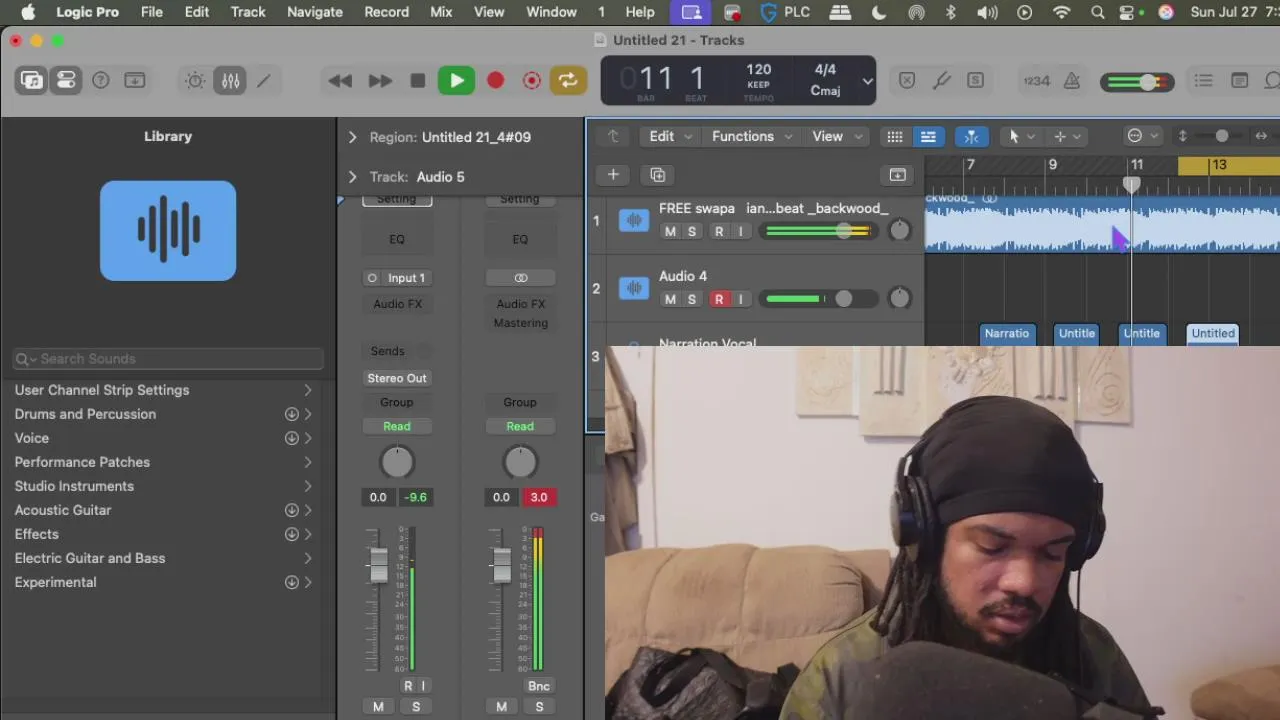The height and width of the screenshot is (720, 1280).
Task: Stop playback with the Stop button
Action: point(418,81)
